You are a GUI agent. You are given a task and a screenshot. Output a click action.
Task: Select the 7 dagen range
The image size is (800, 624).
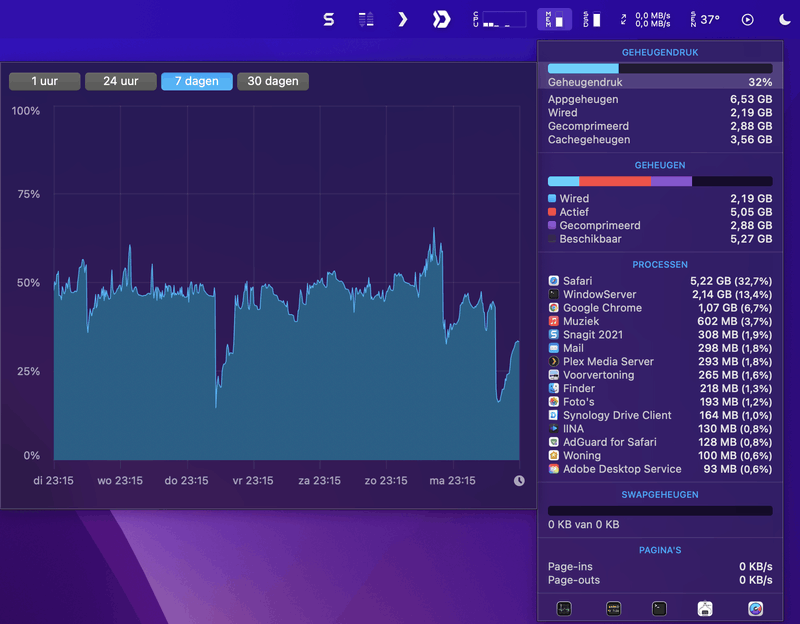tap(196, 81)
